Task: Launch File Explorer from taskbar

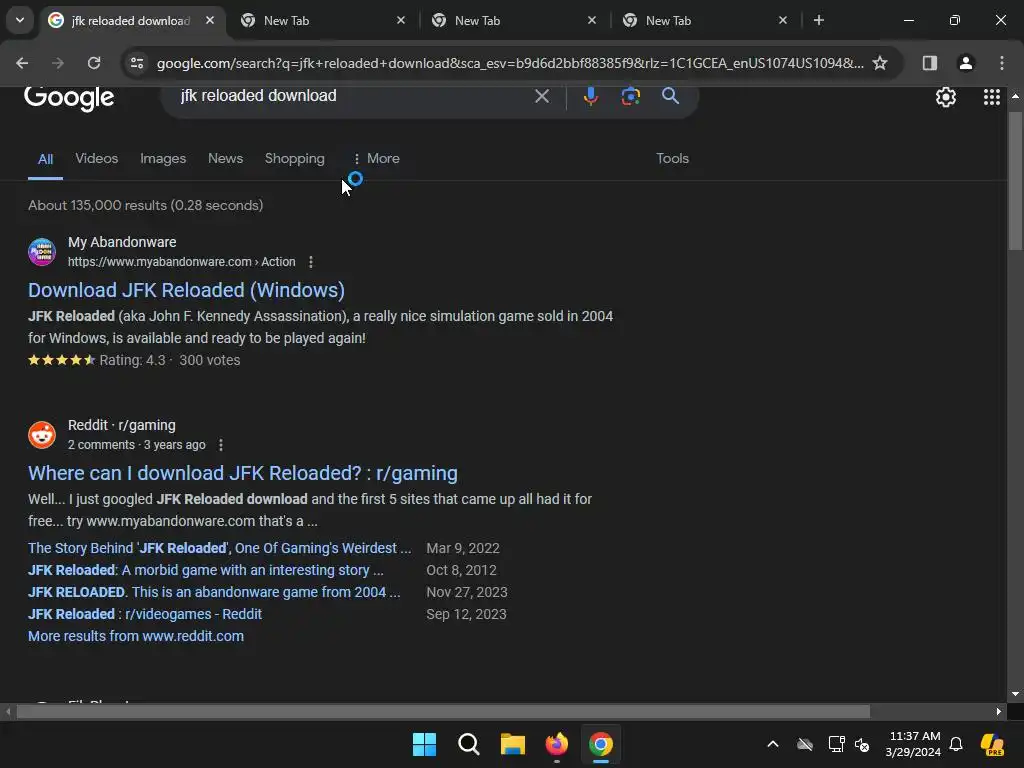Action: (x=513, y=744)
